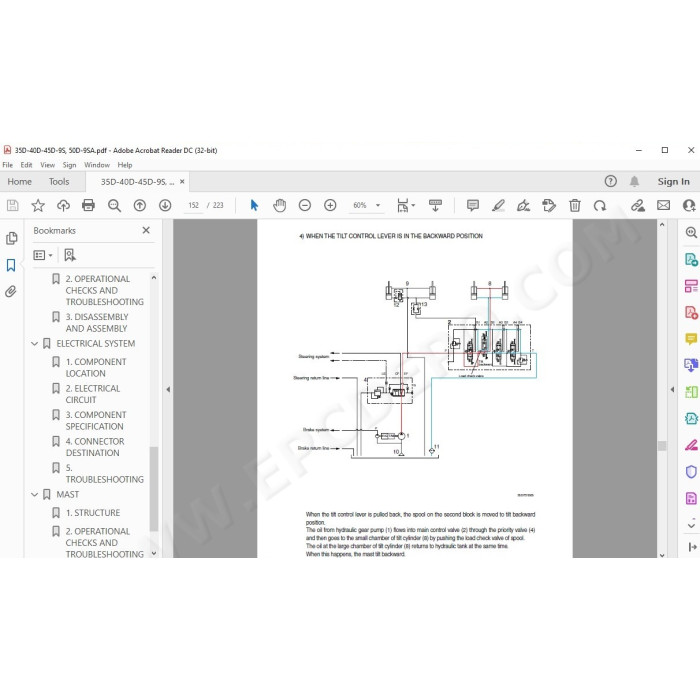Viewport: 700px width, 700px height.
Task: Zoom out with the minus circle button
Action: [305, 205]
